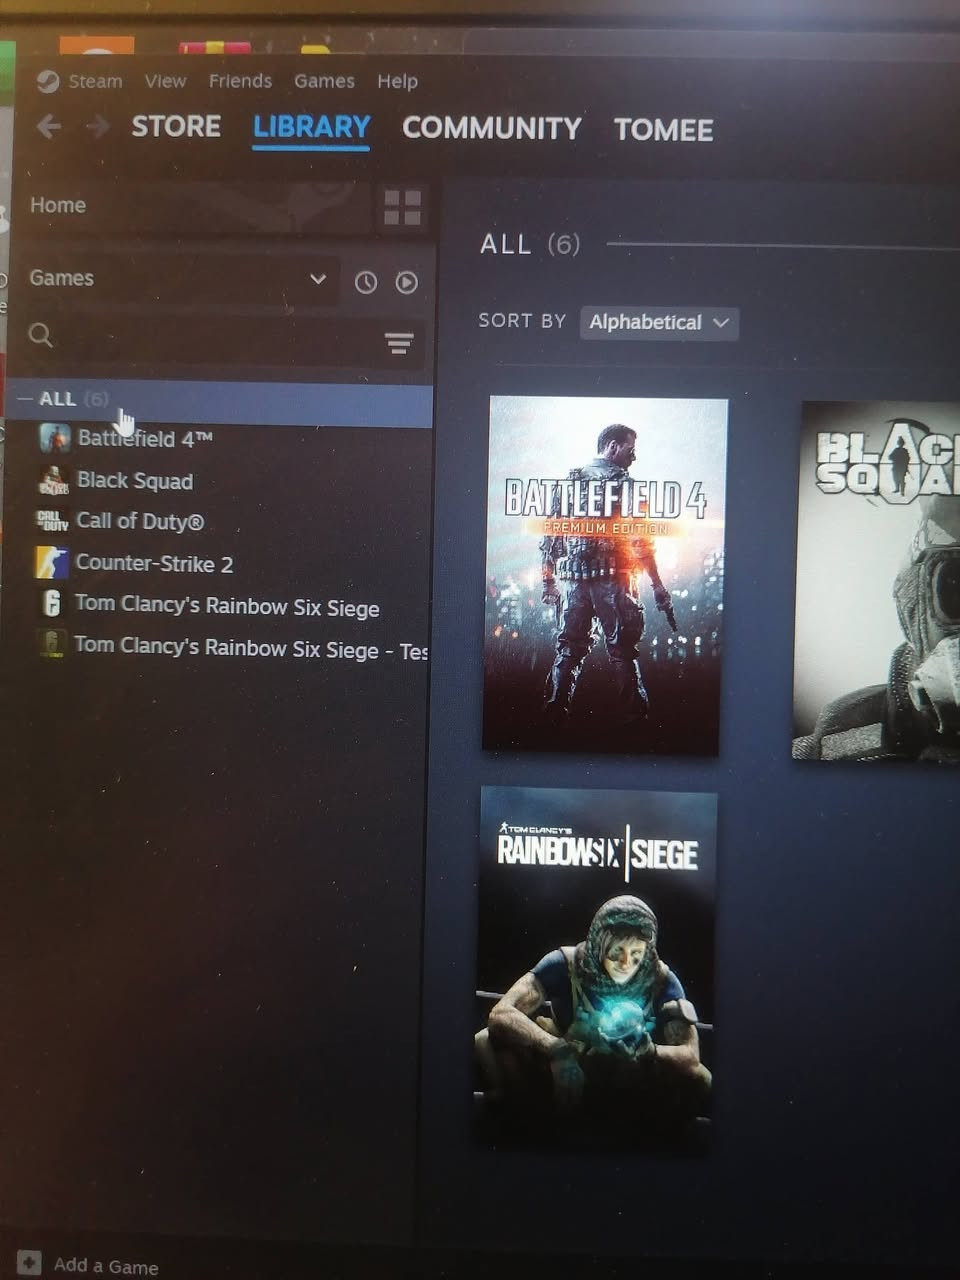Click the library search field
Viewport: 960px width, 1280px height.
tap(210, 338)
